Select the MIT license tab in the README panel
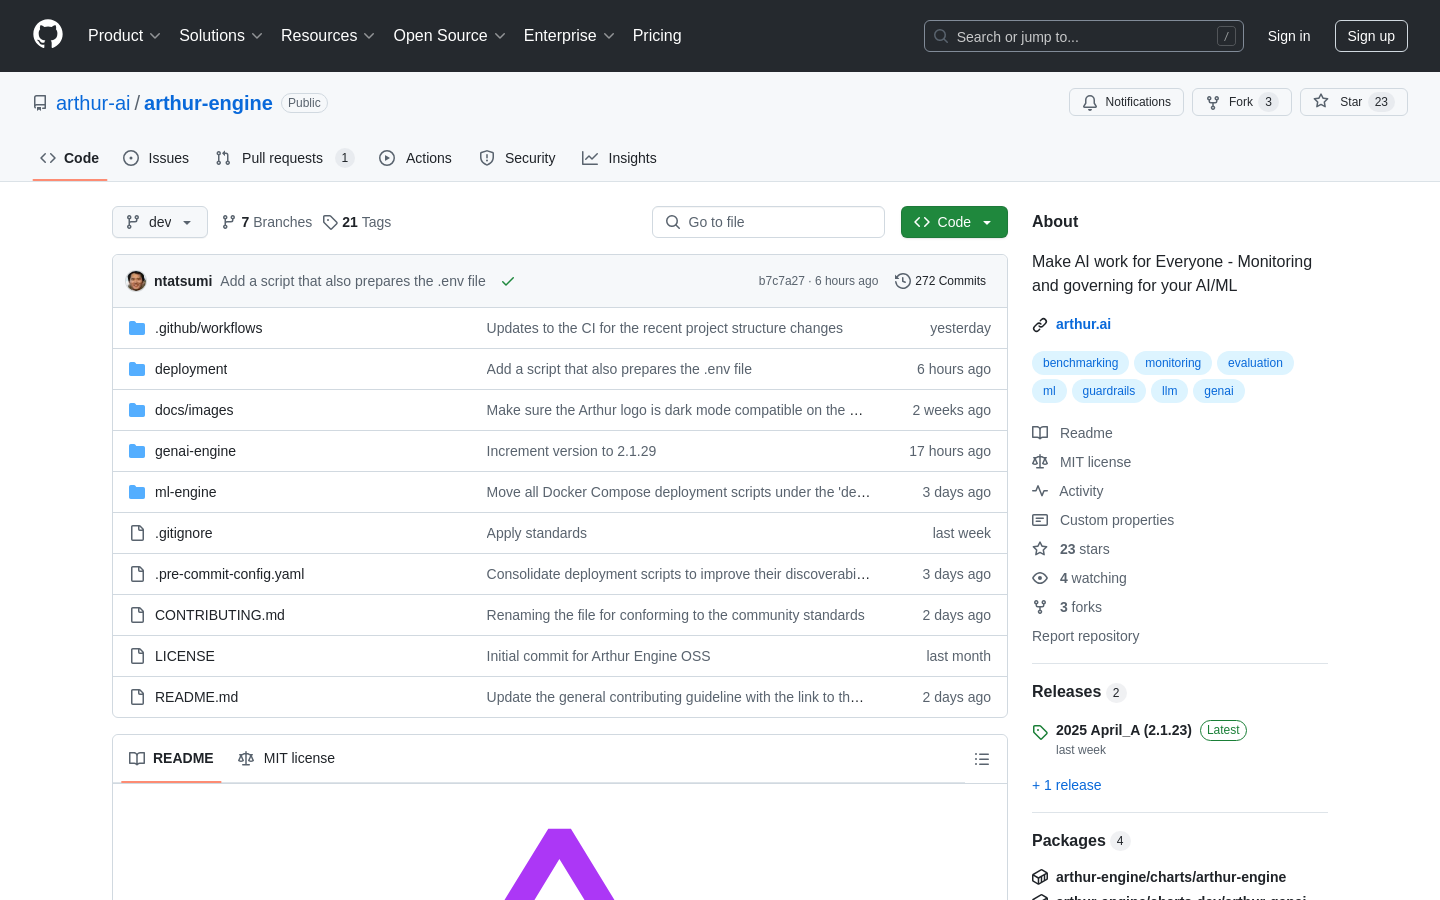 [286, 758]
